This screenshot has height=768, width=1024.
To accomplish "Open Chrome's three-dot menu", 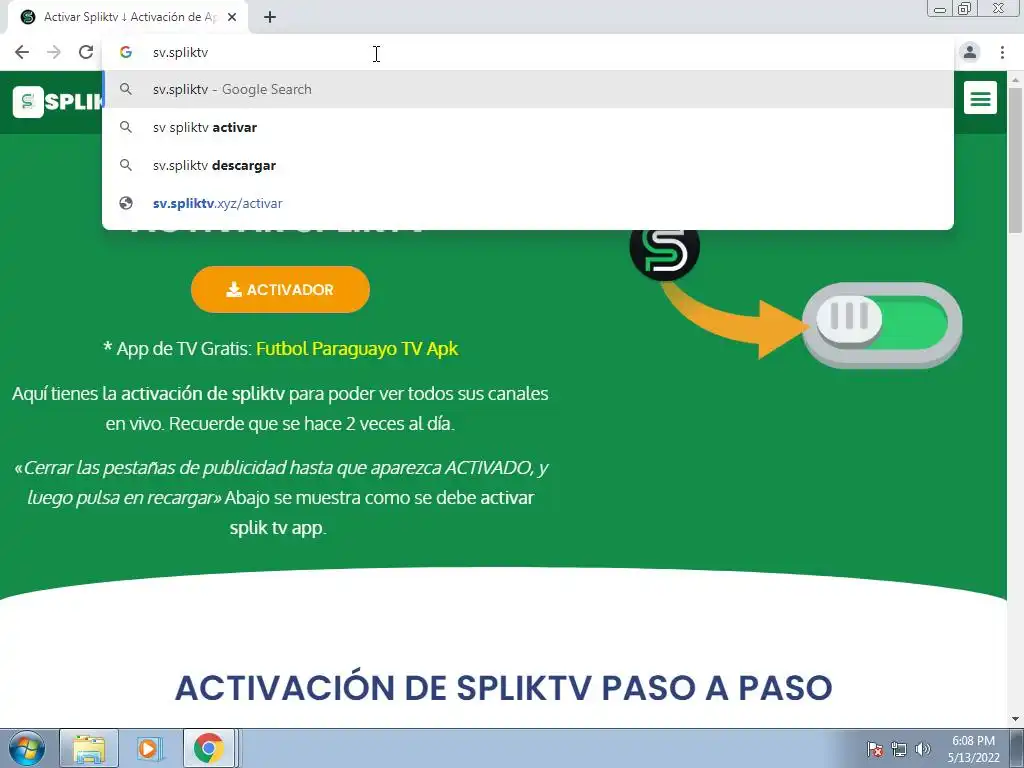I will click(1002, 52).
